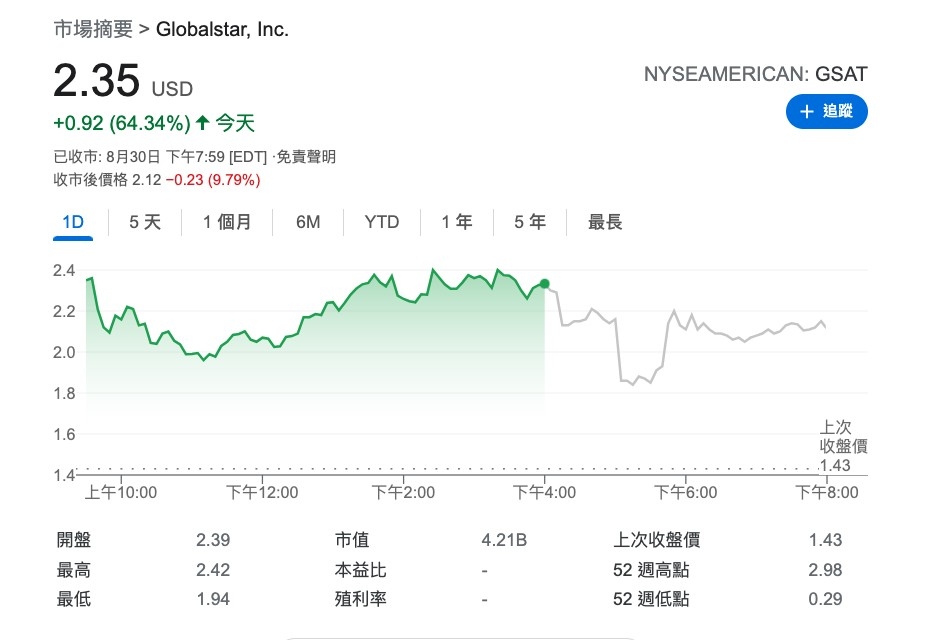Switch to the 5 天 tab
931x640 pixels.
pos(145,222)
